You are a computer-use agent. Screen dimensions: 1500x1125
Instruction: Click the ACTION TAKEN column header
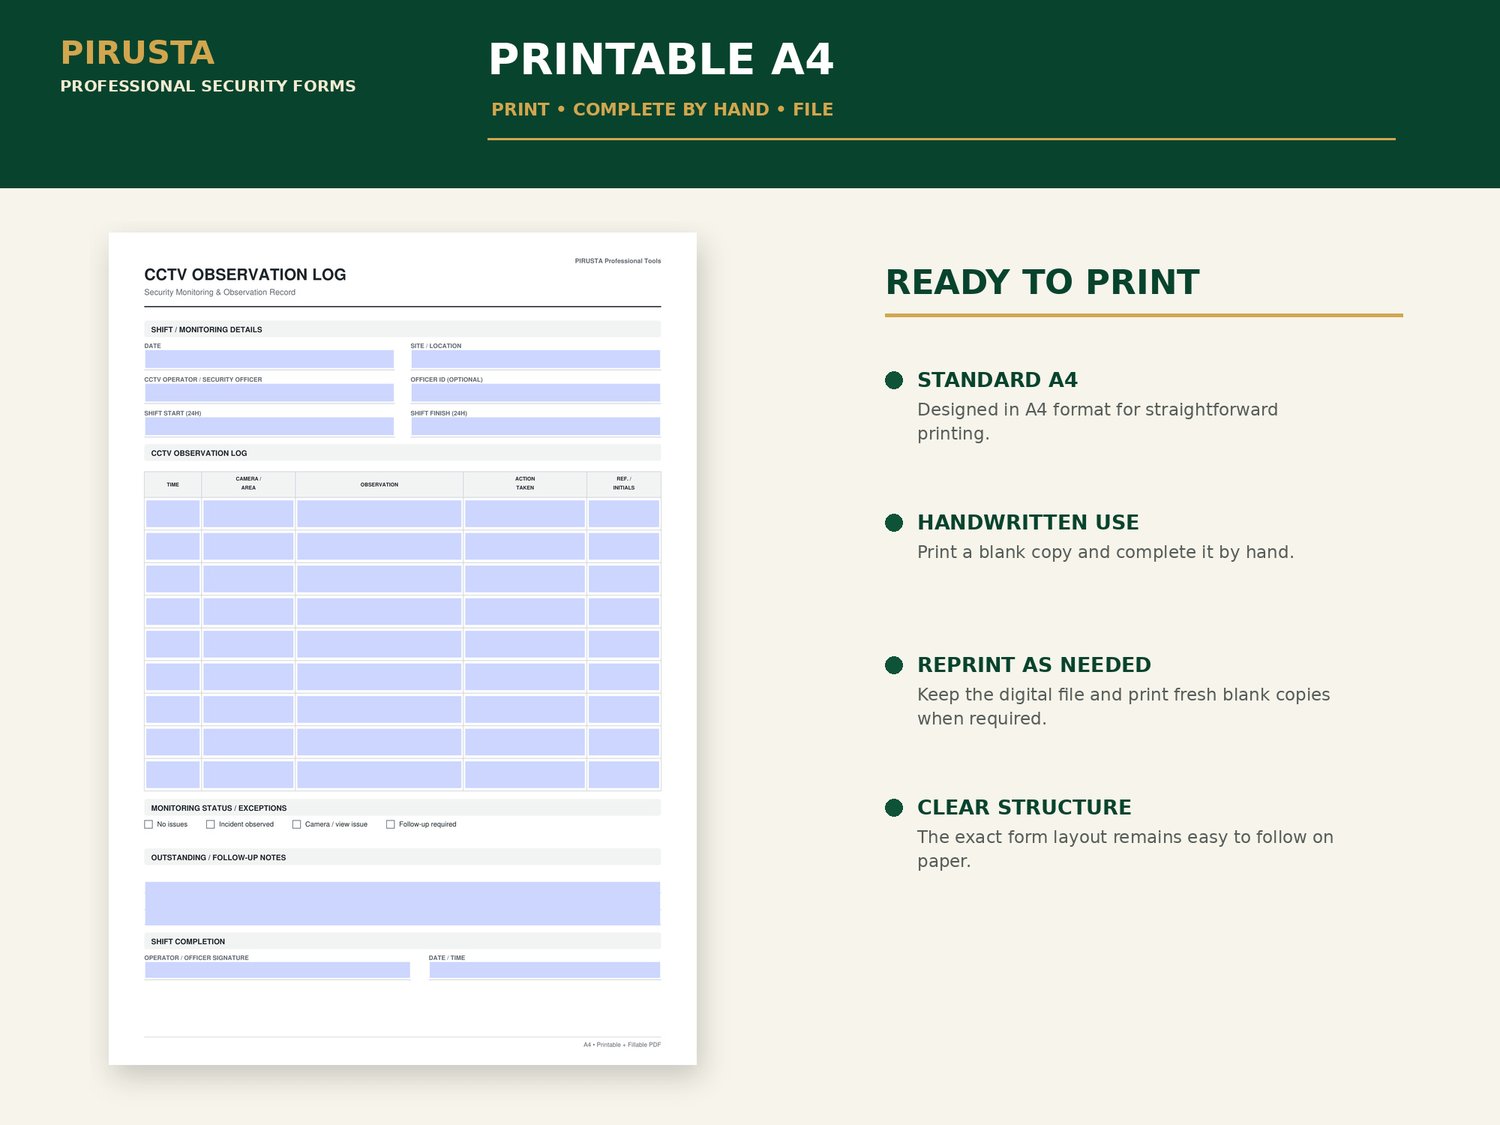(525, 484)
